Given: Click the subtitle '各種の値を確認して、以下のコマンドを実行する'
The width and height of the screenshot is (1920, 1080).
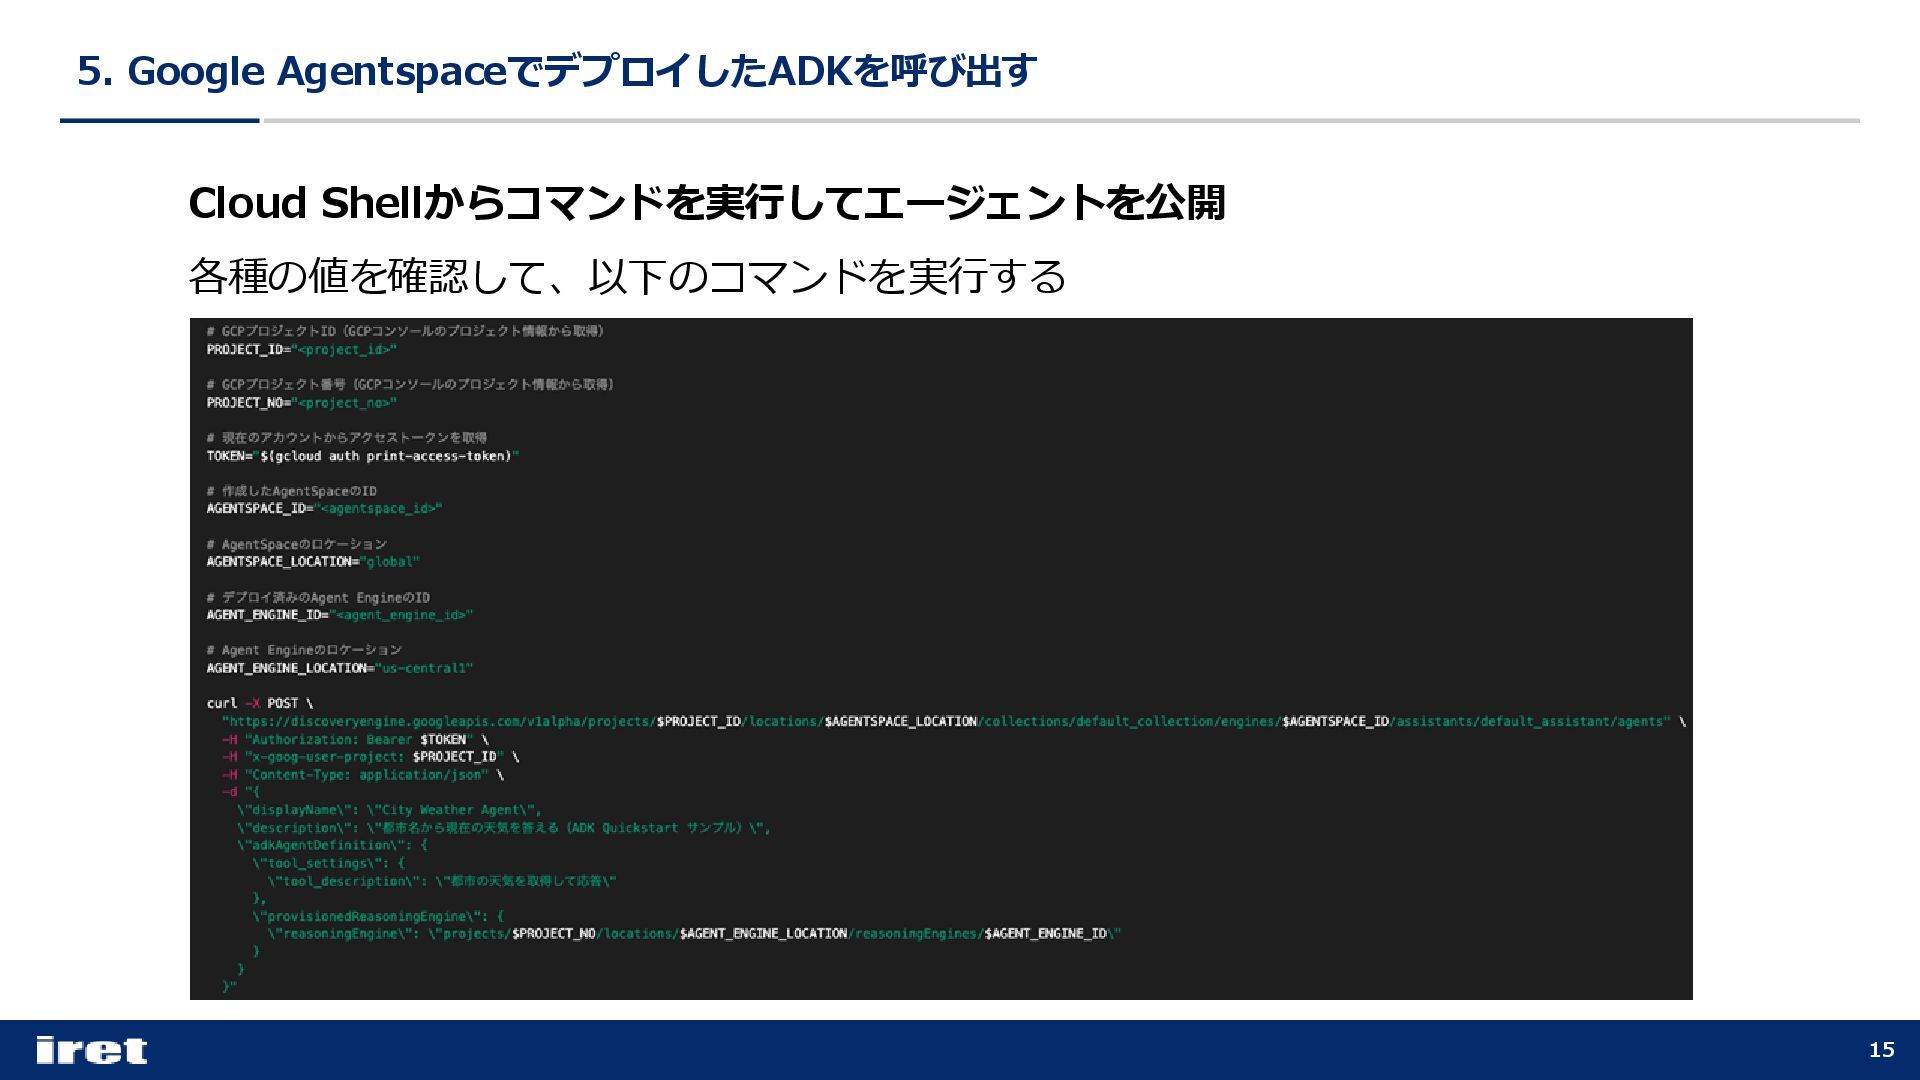Looking at the screenshot, I should click(627, 276).
